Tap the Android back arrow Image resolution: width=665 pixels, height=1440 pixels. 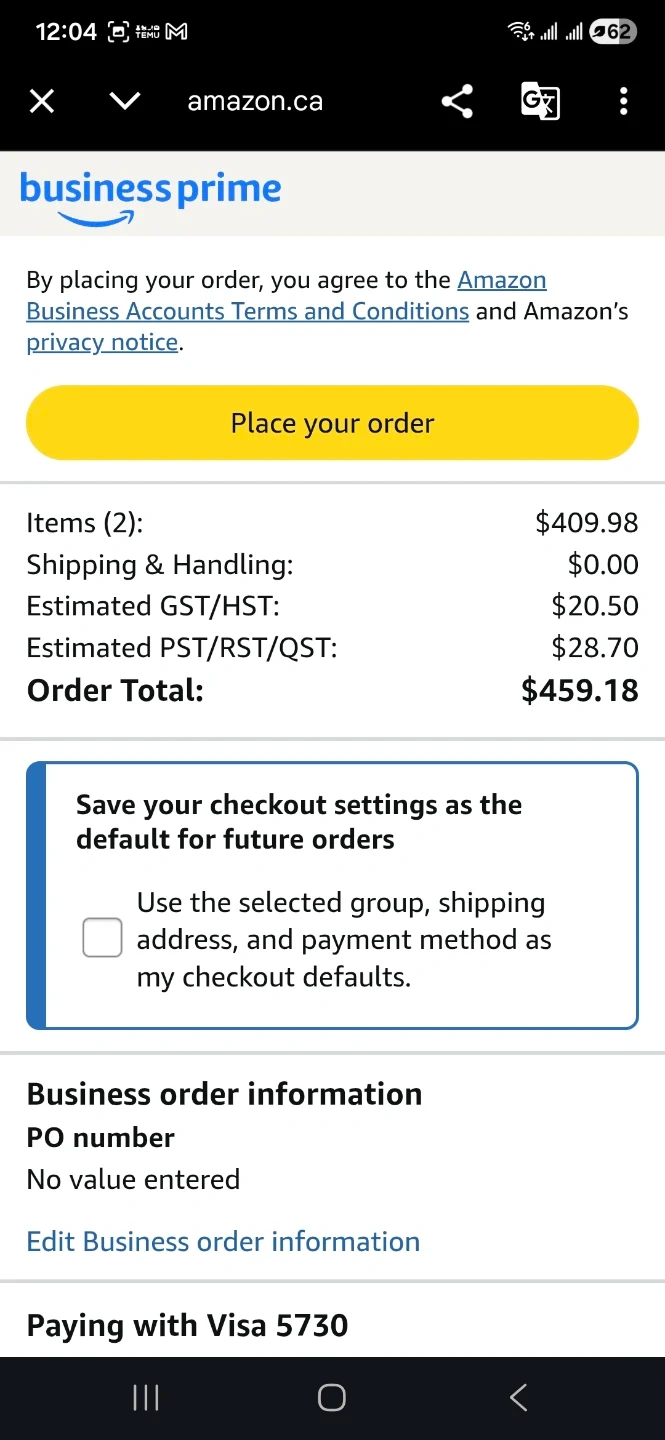point(518,1397)
